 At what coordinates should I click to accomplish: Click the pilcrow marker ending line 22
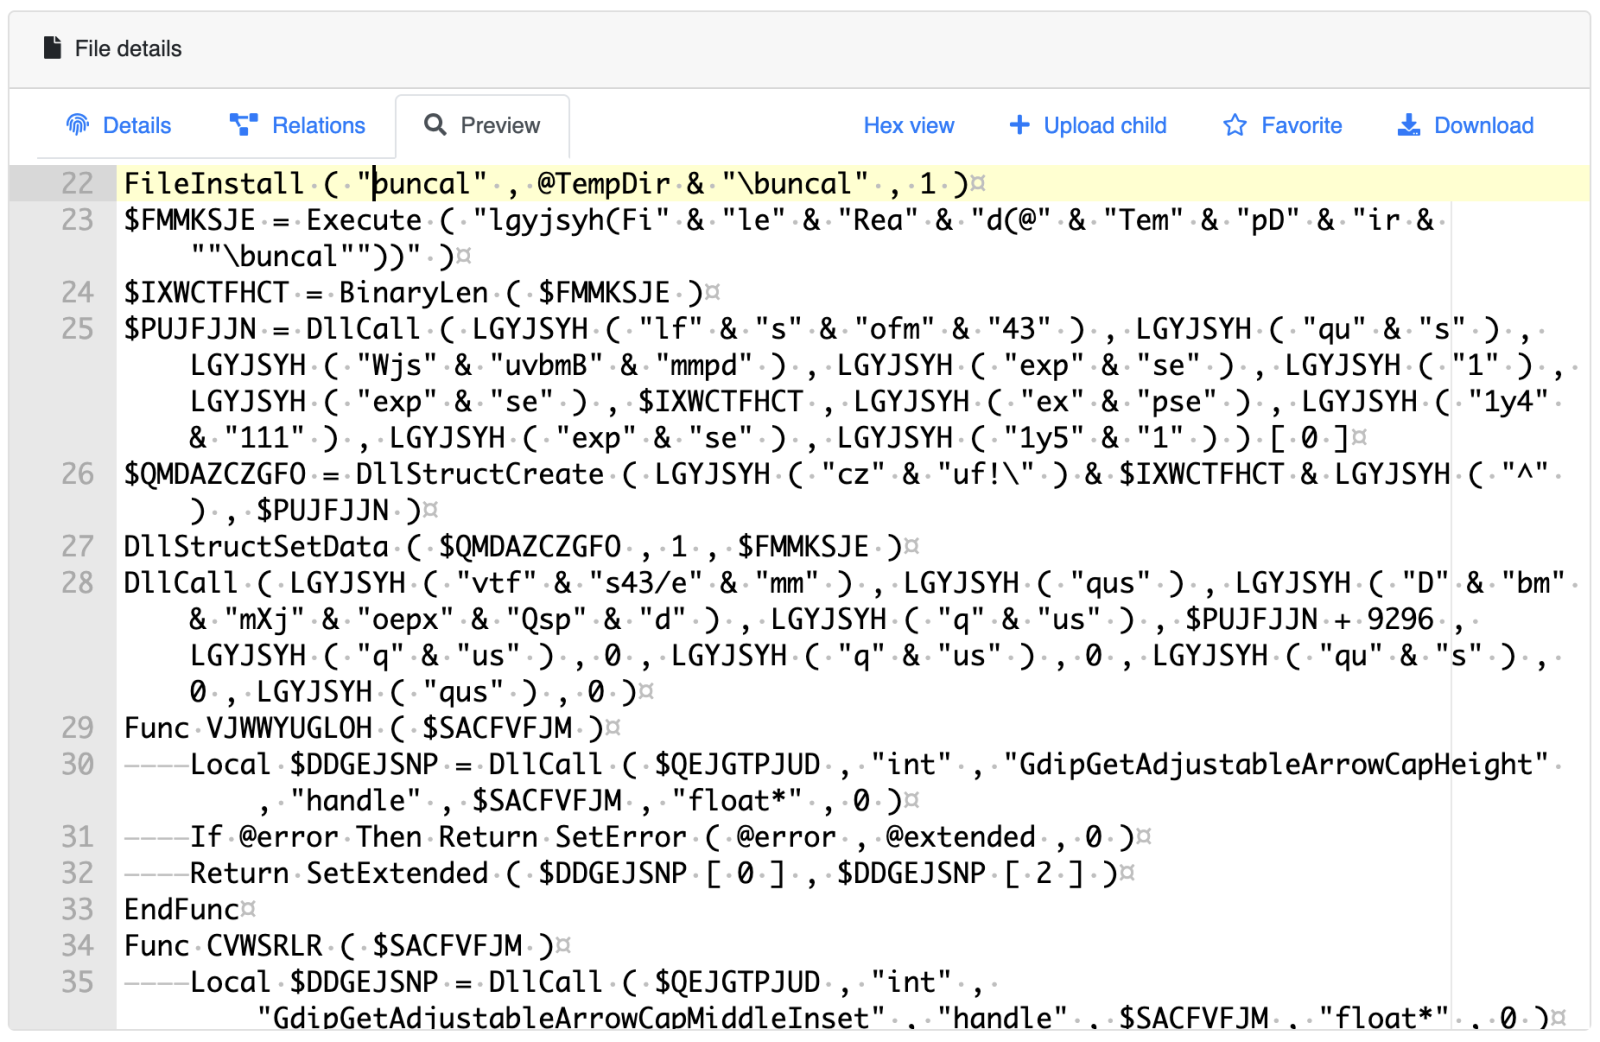pos(977,181)
